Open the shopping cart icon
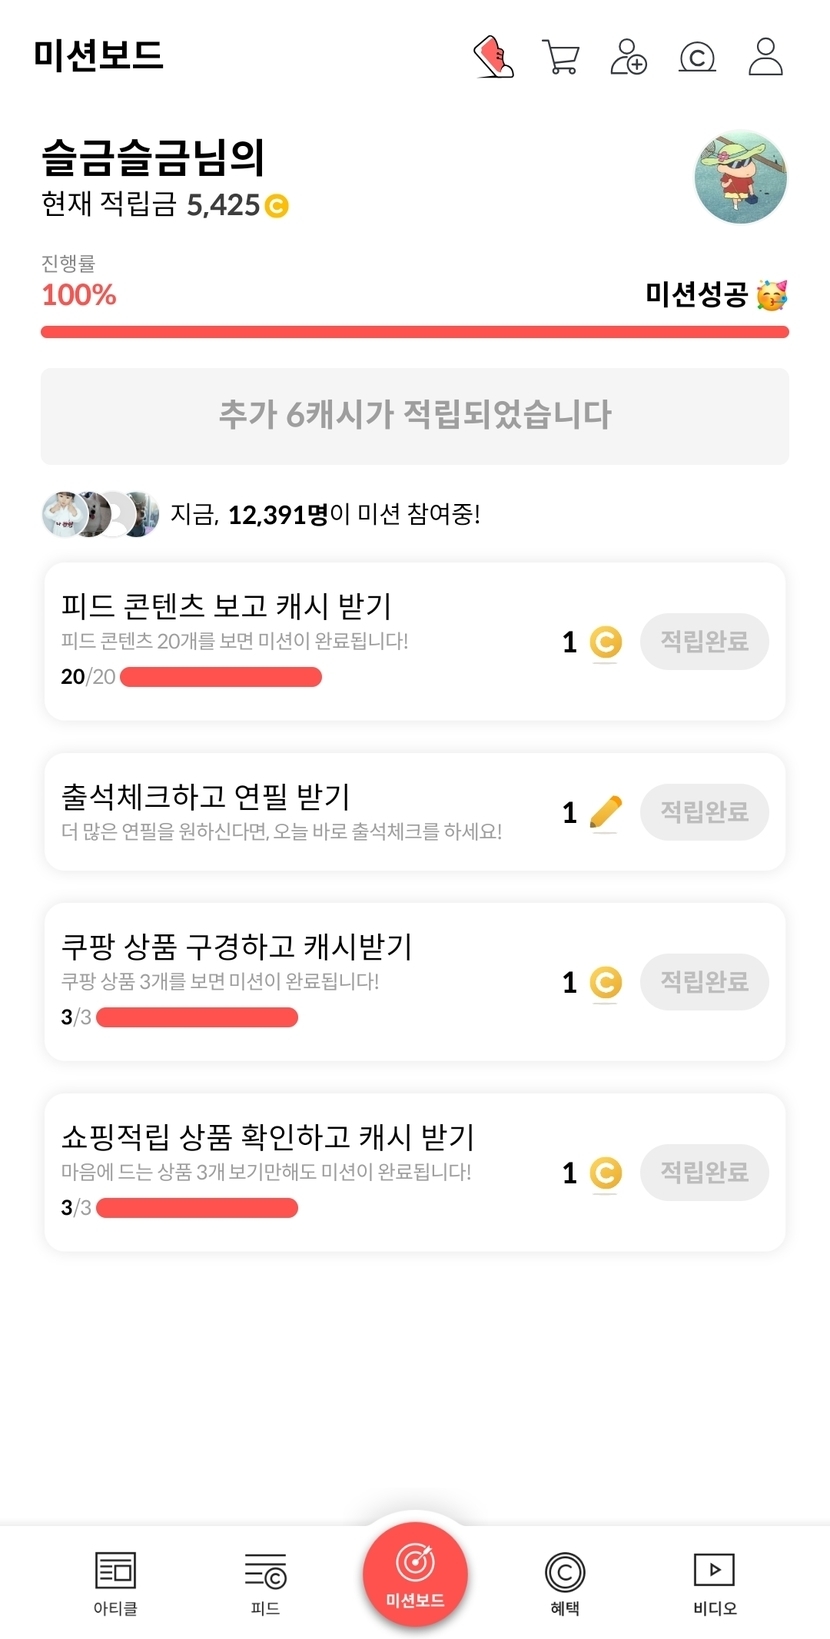The image size is (830, 1639). [560, 57]
